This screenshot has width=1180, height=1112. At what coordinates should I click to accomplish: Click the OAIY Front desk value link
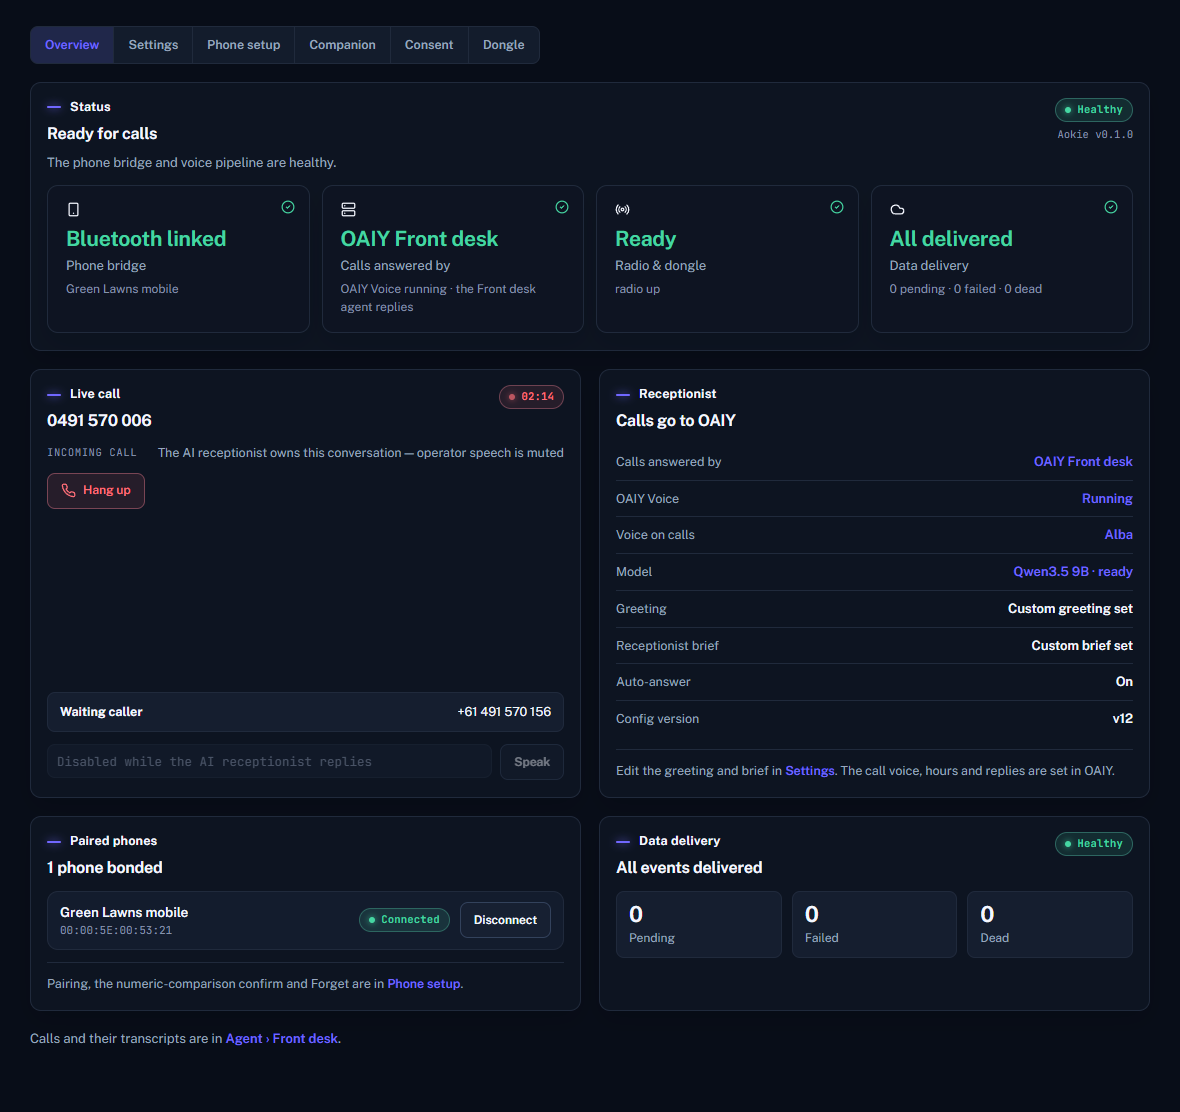point(1083,461)
